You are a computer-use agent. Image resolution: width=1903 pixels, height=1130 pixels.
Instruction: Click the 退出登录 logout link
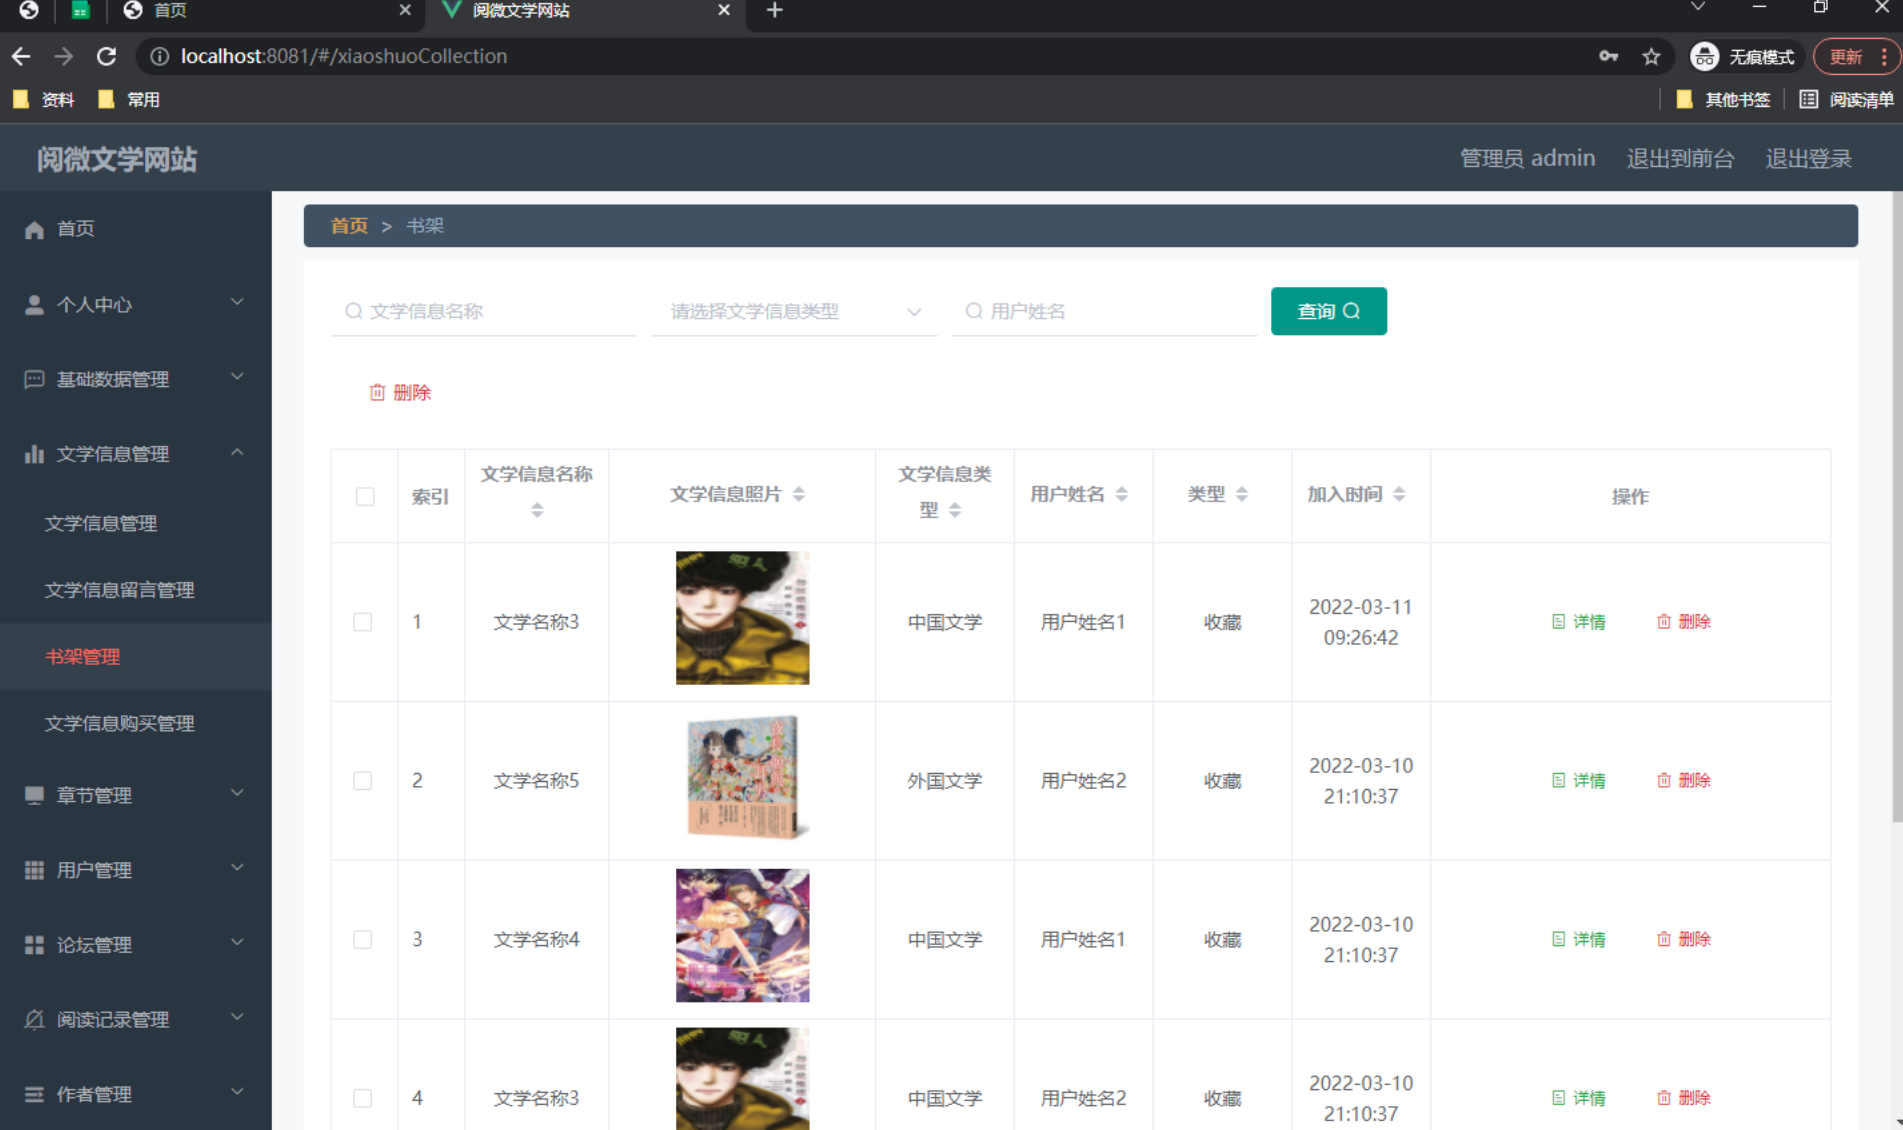tap(1808, 158)
